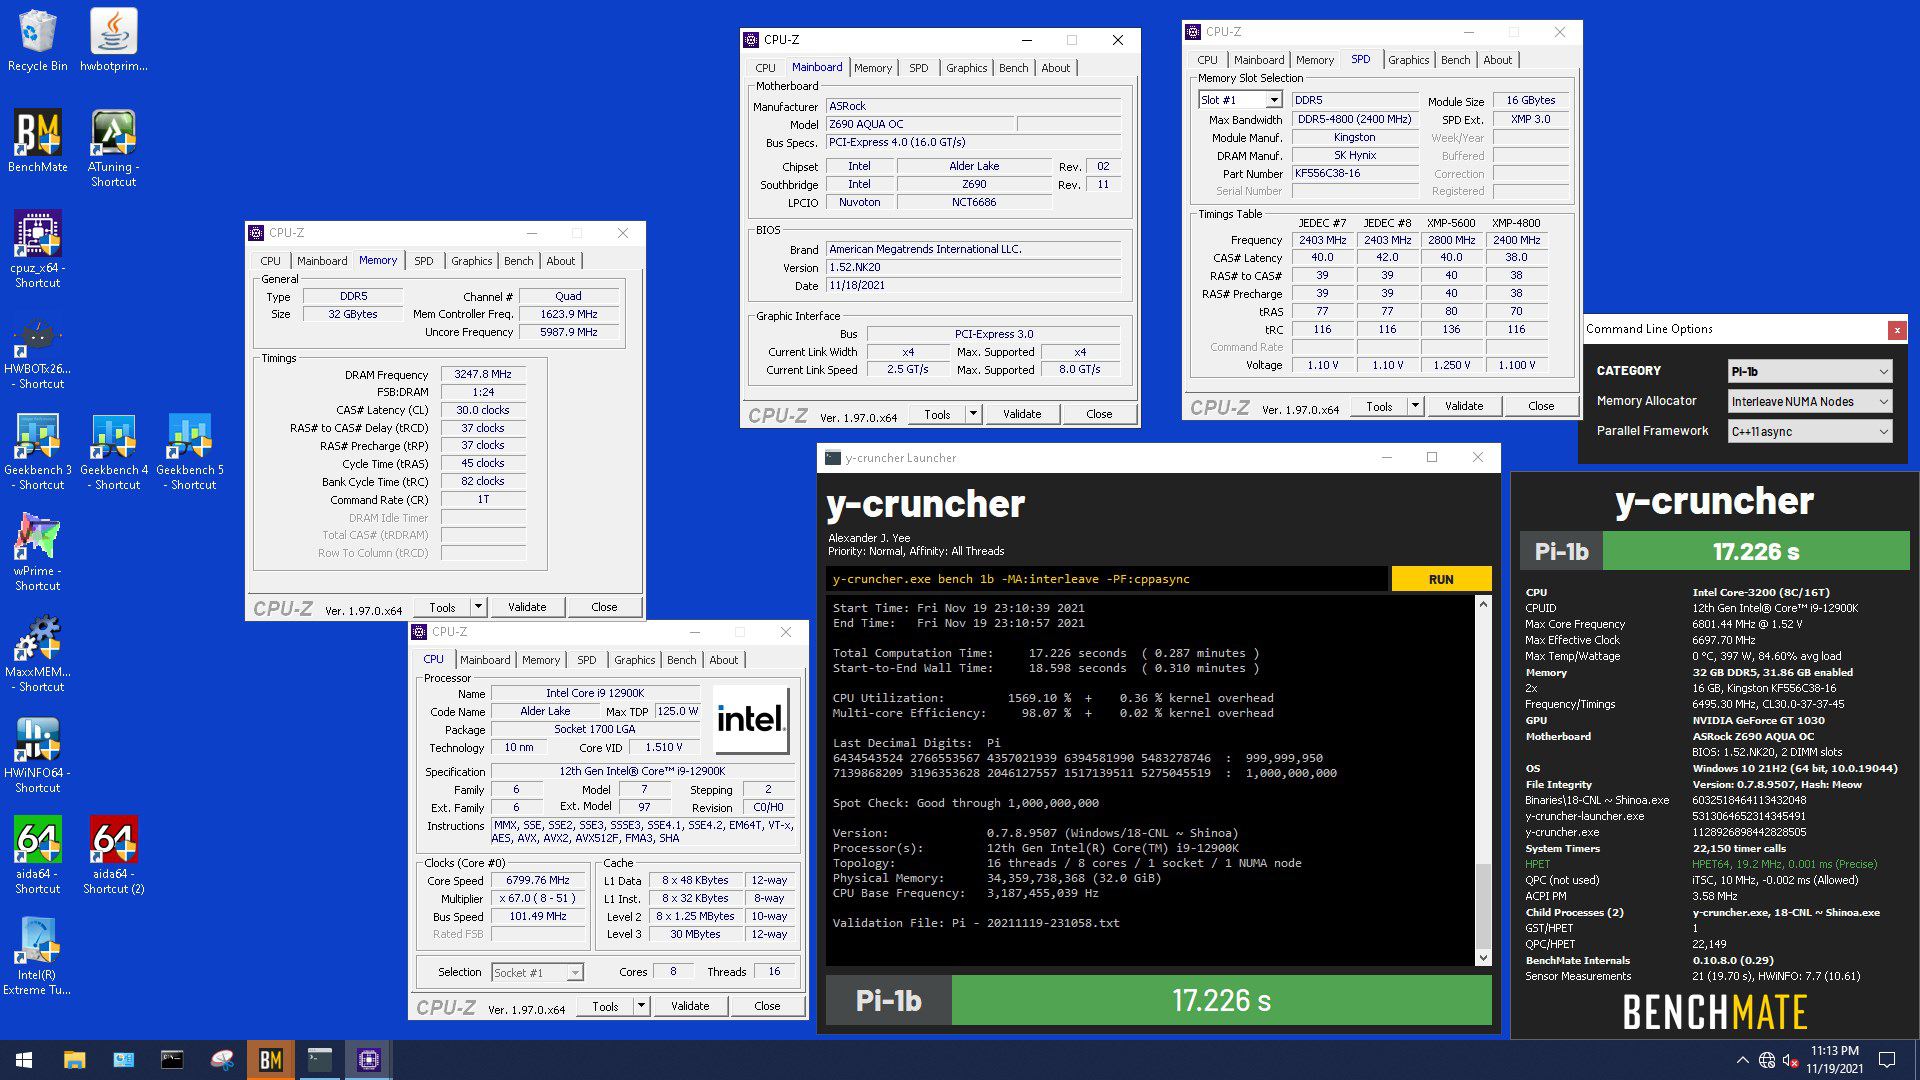The height and width of the screenshot is (1080, 1920).
Task: Launch Geekbench 3 shortcut
Action: [x=37, y=452]
